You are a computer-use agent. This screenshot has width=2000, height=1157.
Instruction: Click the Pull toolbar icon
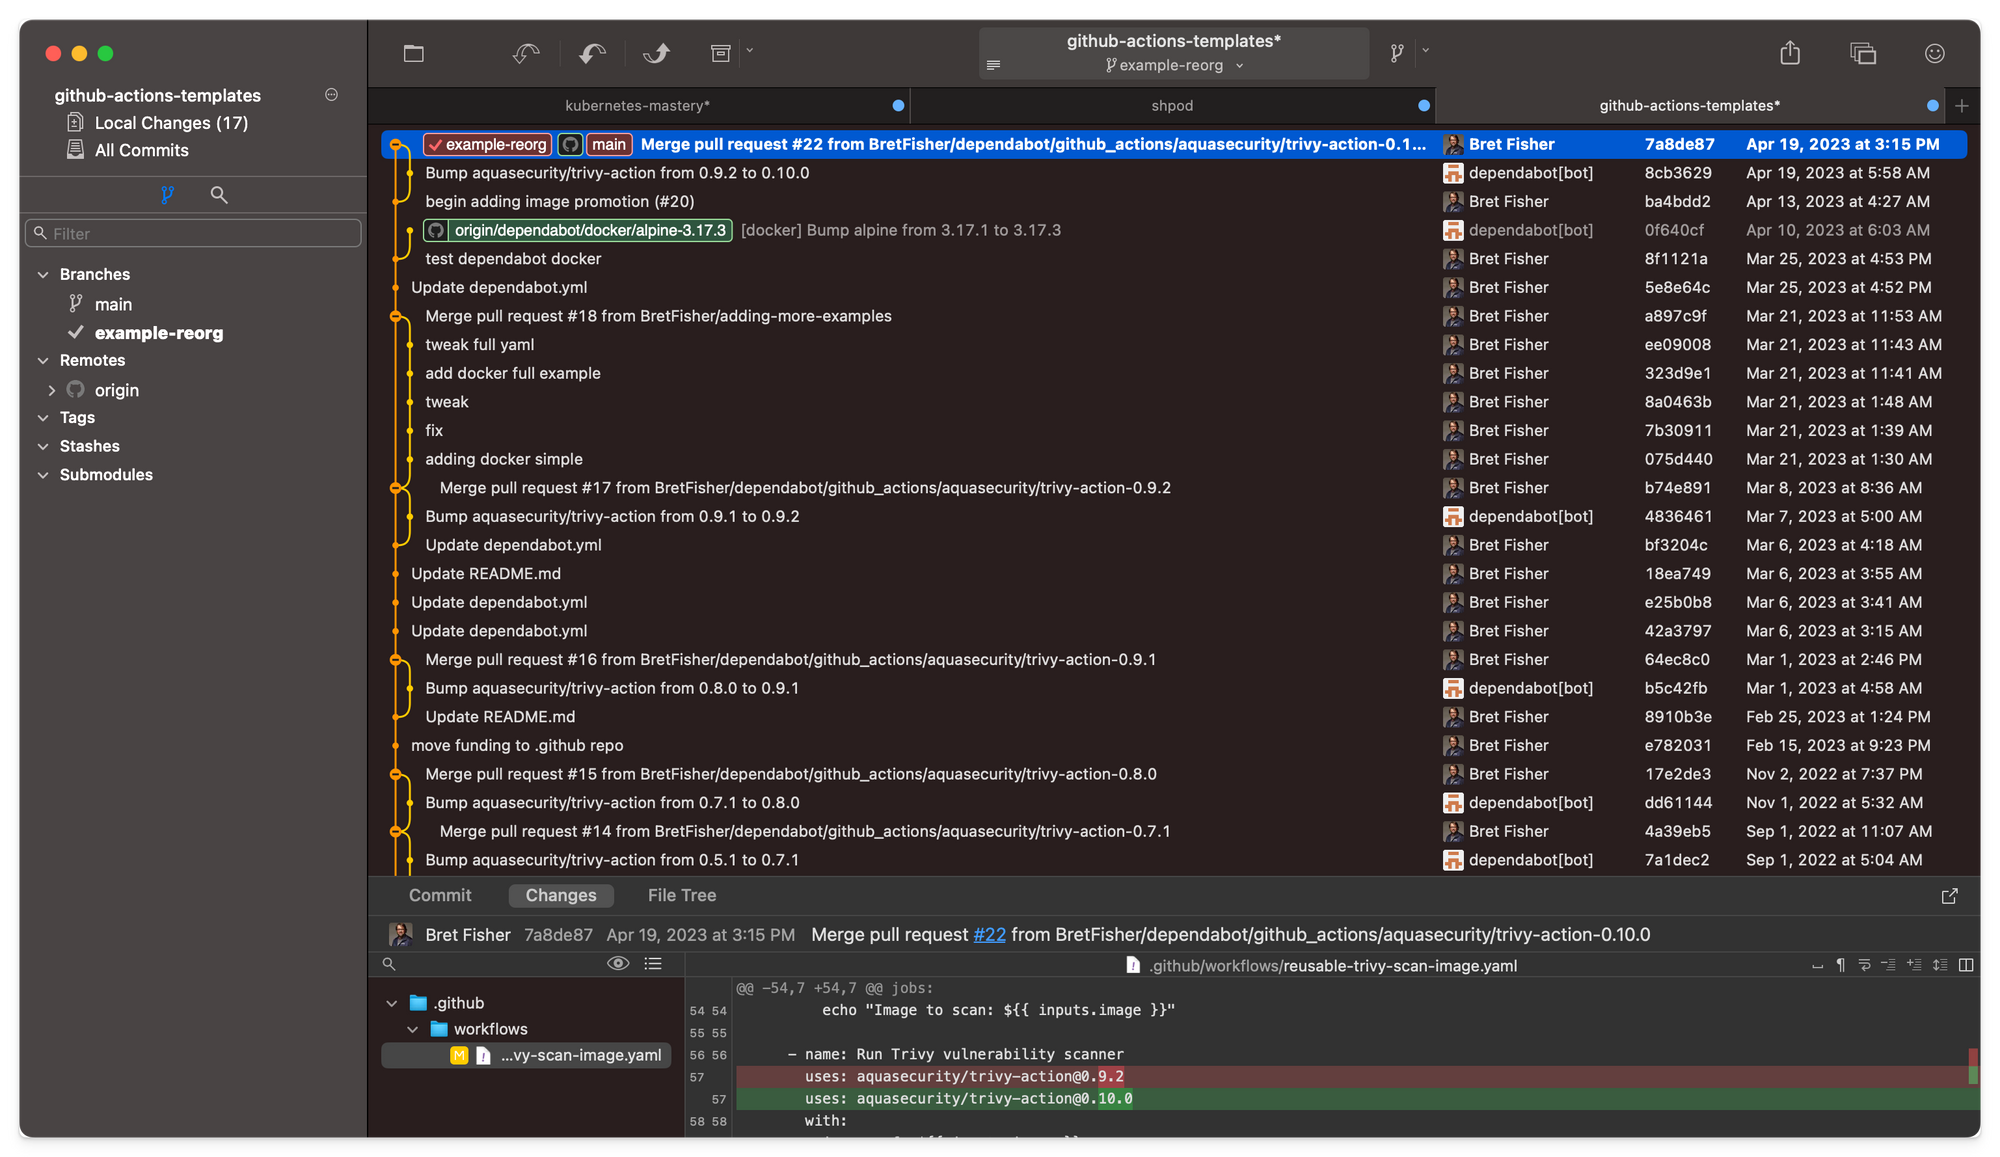tap(592, 53)
